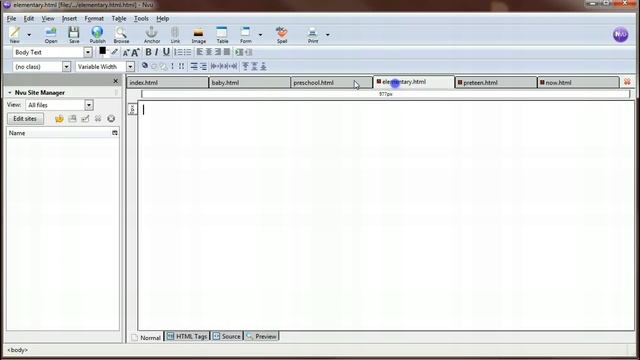Open the Variable Width font dropdown
640x360 pixels.
pos(130,67)
